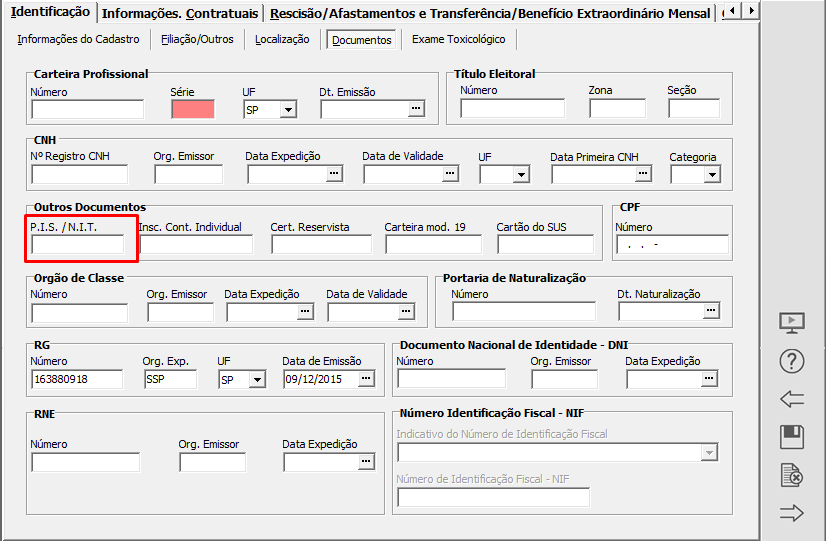Image resolution: width=826 pixels, height=541 pixels.
Task: Open date picker for CNH Data de Validade
Action: pos(450,174)
